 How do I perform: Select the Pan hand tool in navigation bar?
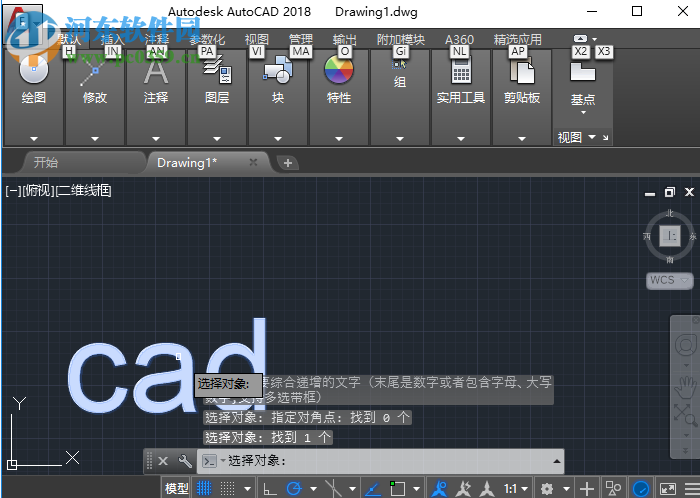tap(685, 387)
